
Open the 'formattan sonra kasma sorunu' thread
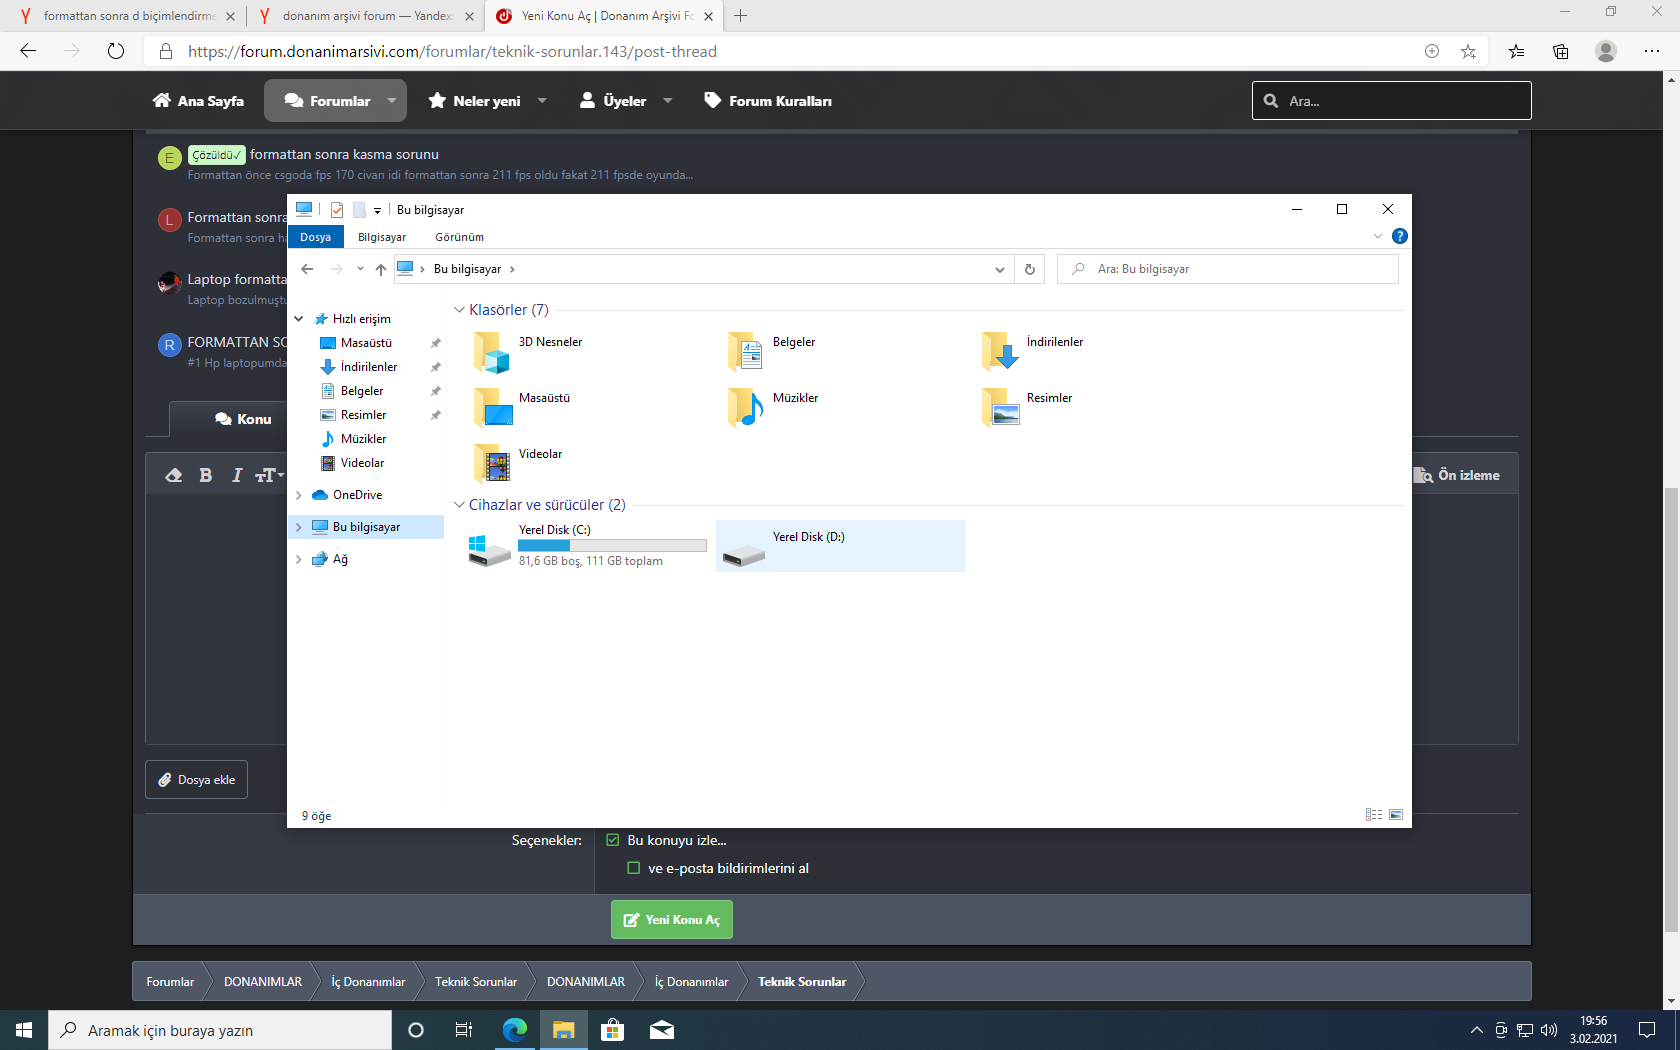click(x=344, y=154)
